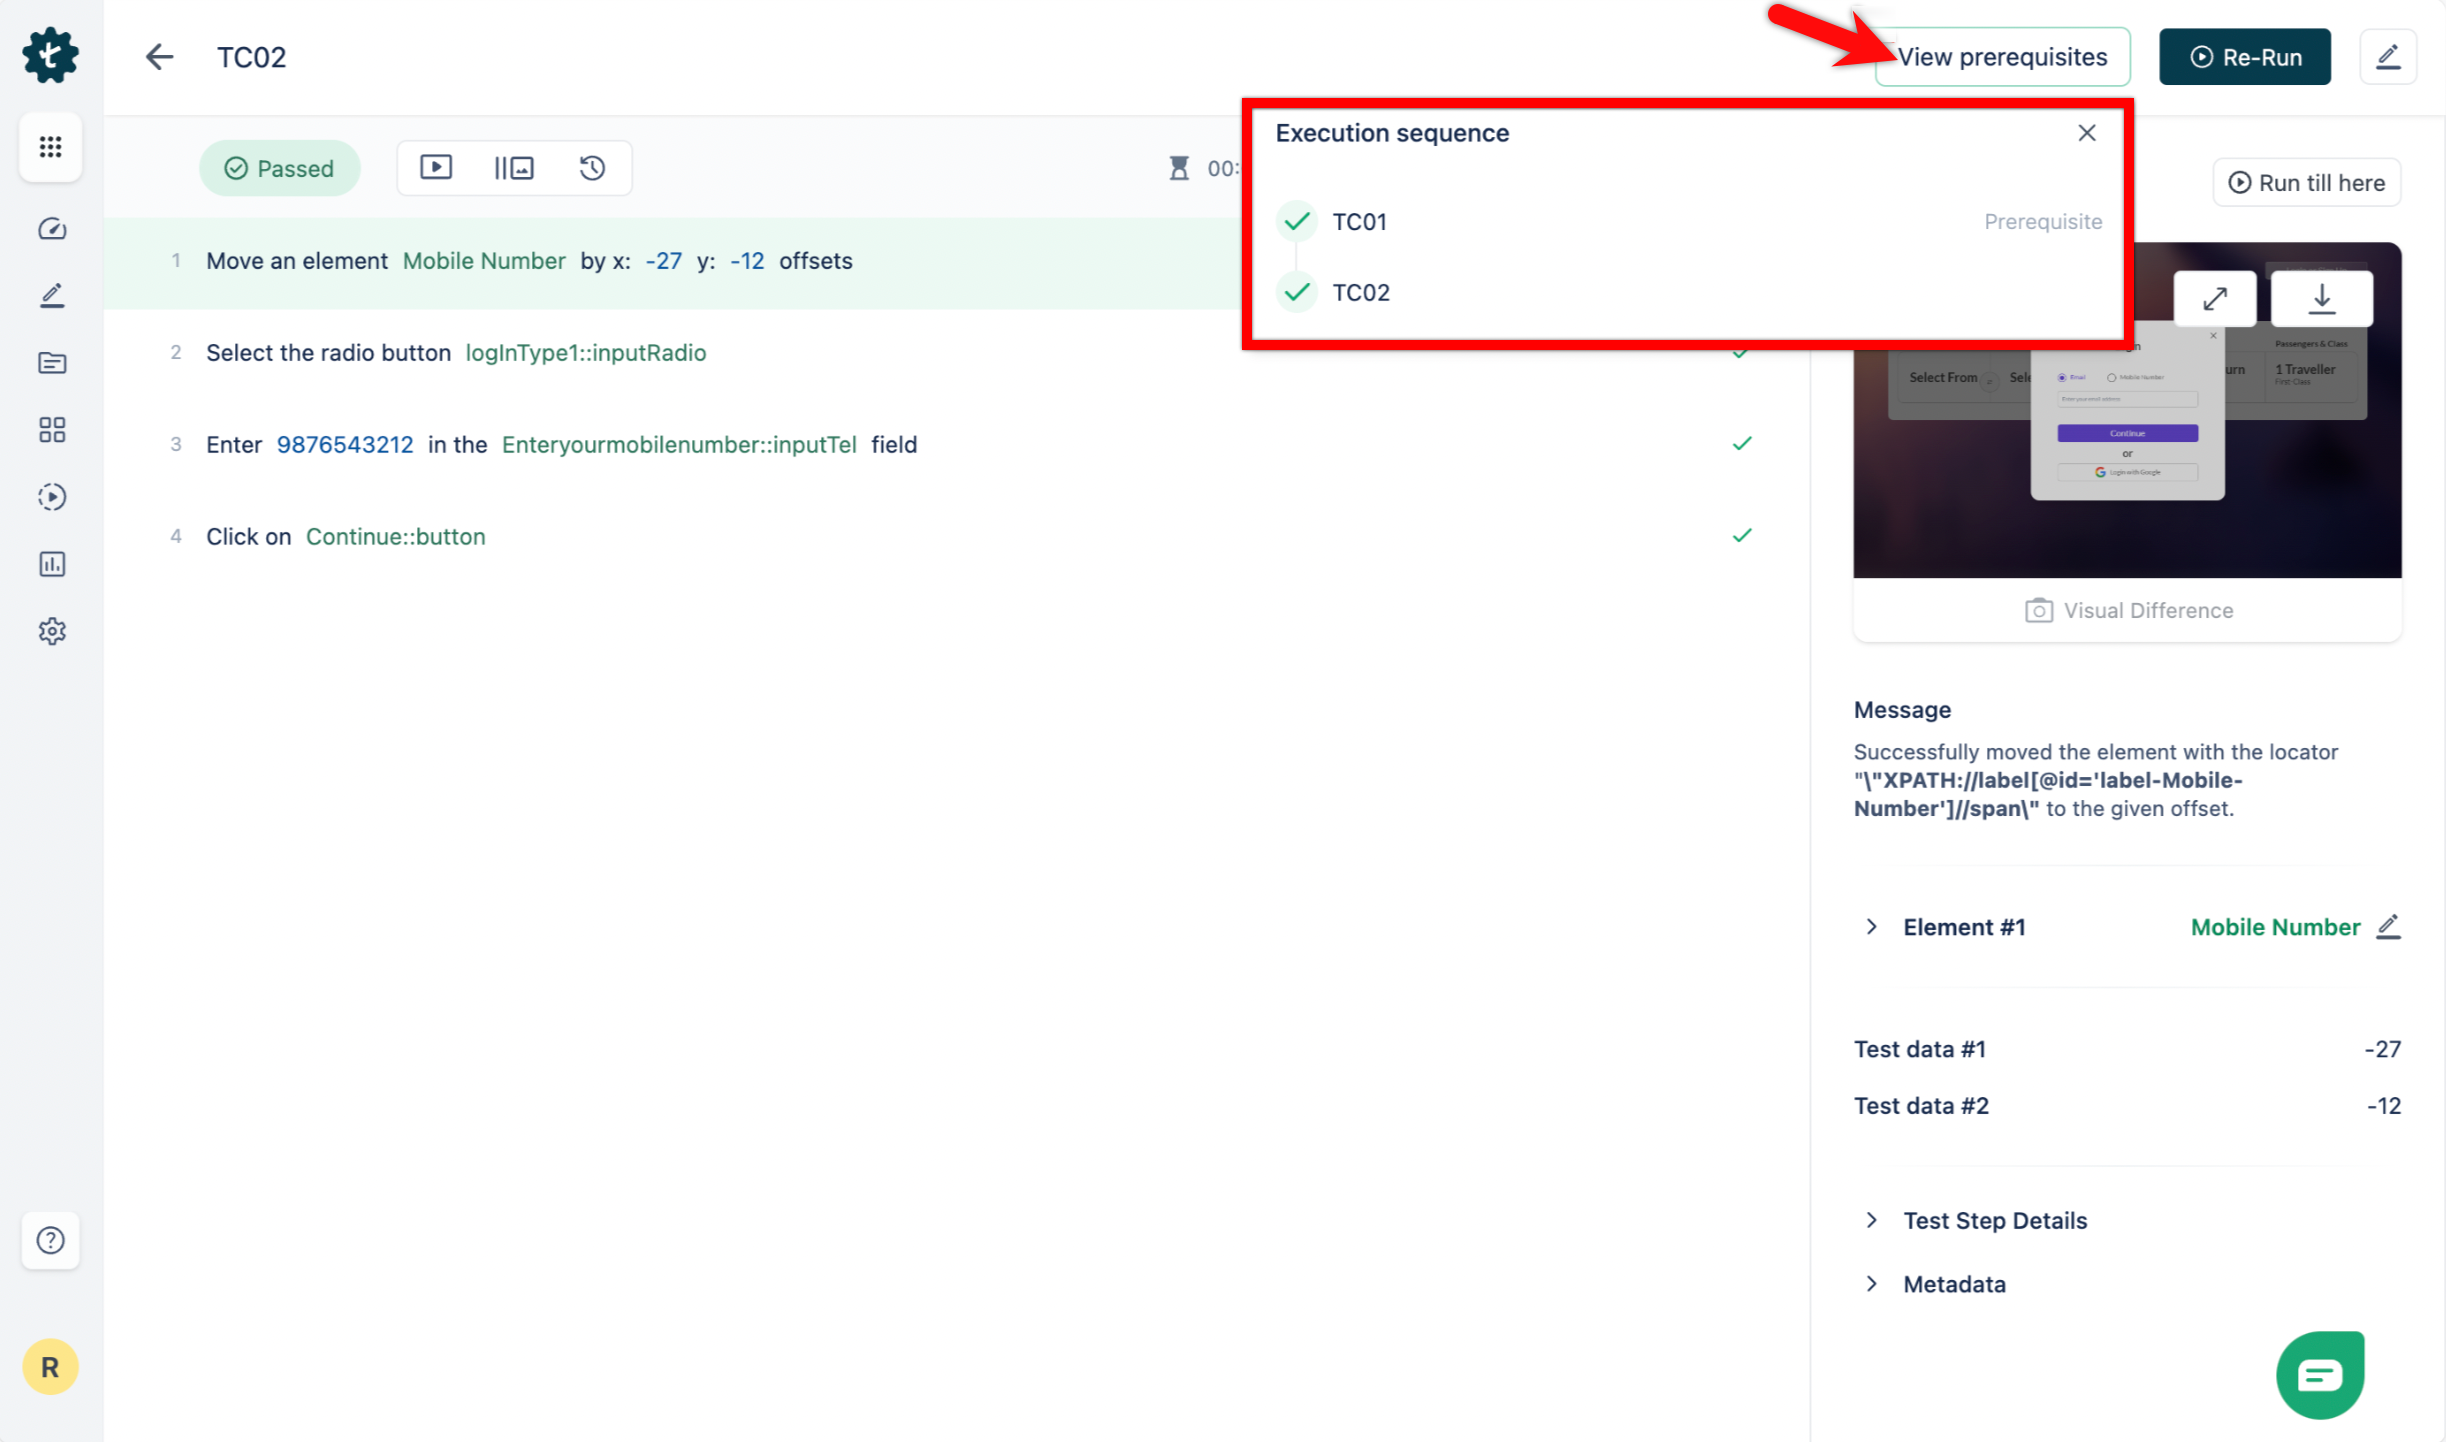Open the settings gear in sidebar
This screenshot has height=1442, width=2446.
[x=52, y=631]
